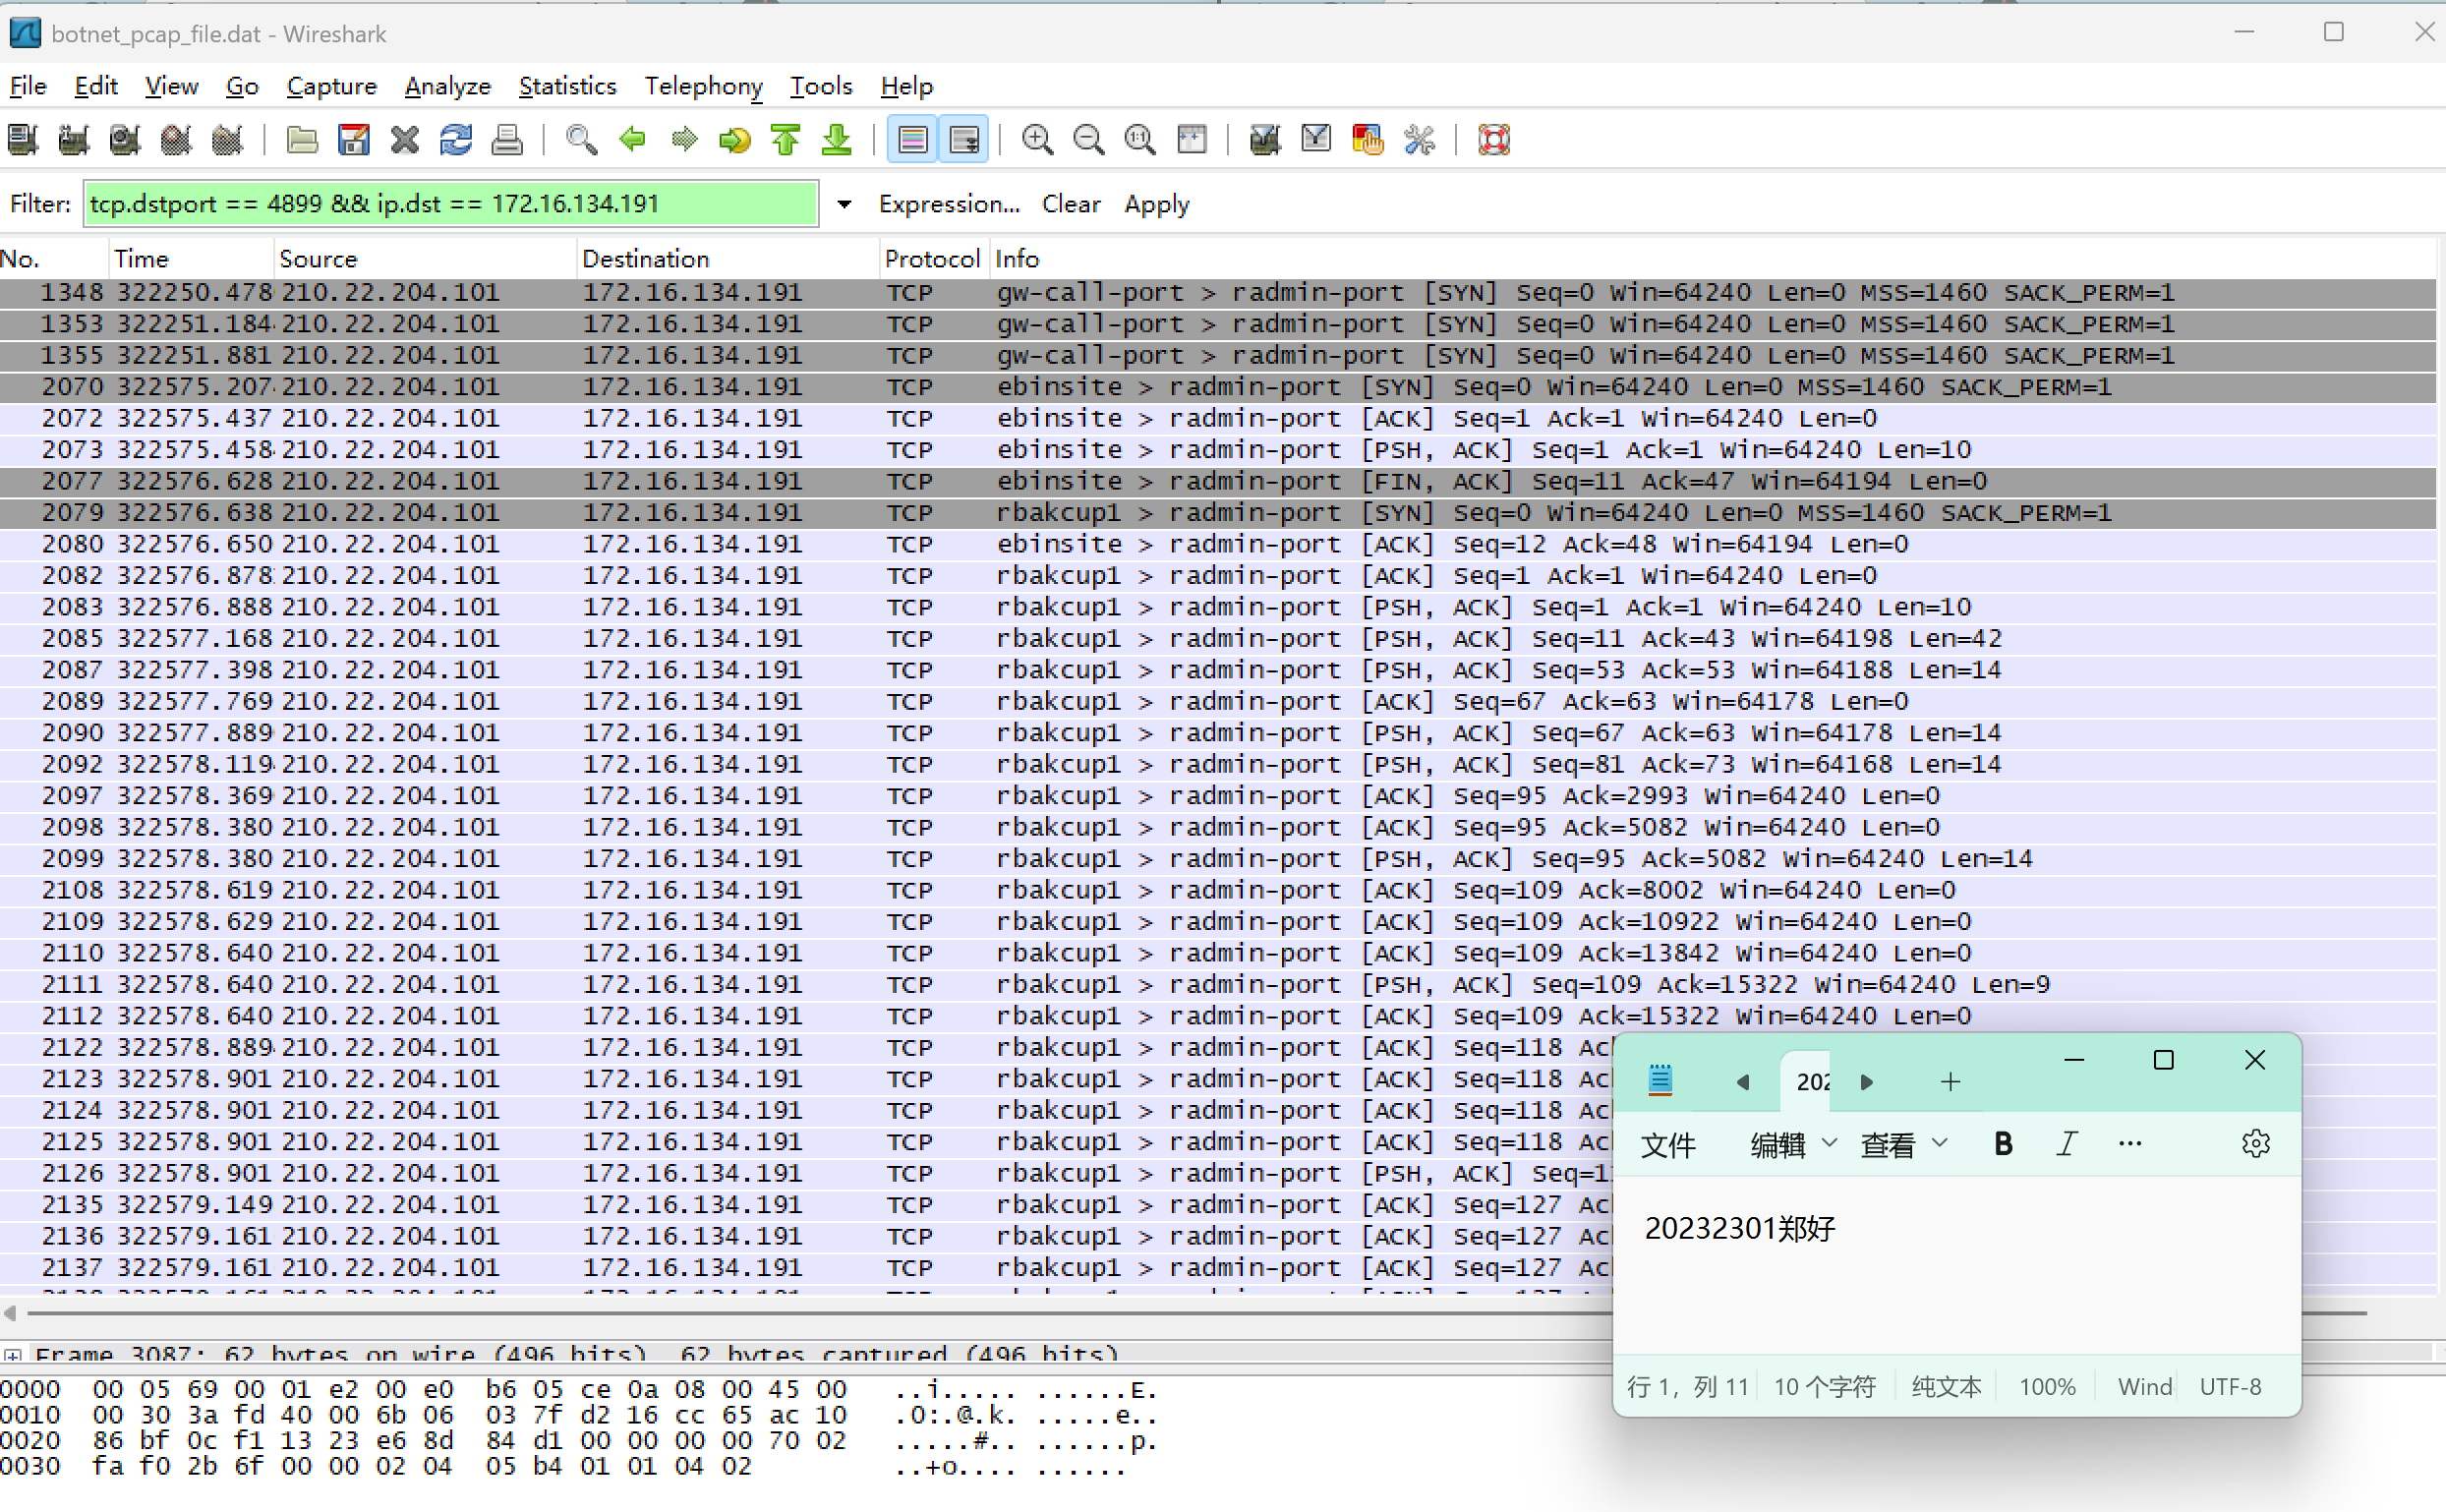Click inside the display filter field

(450, 204)
